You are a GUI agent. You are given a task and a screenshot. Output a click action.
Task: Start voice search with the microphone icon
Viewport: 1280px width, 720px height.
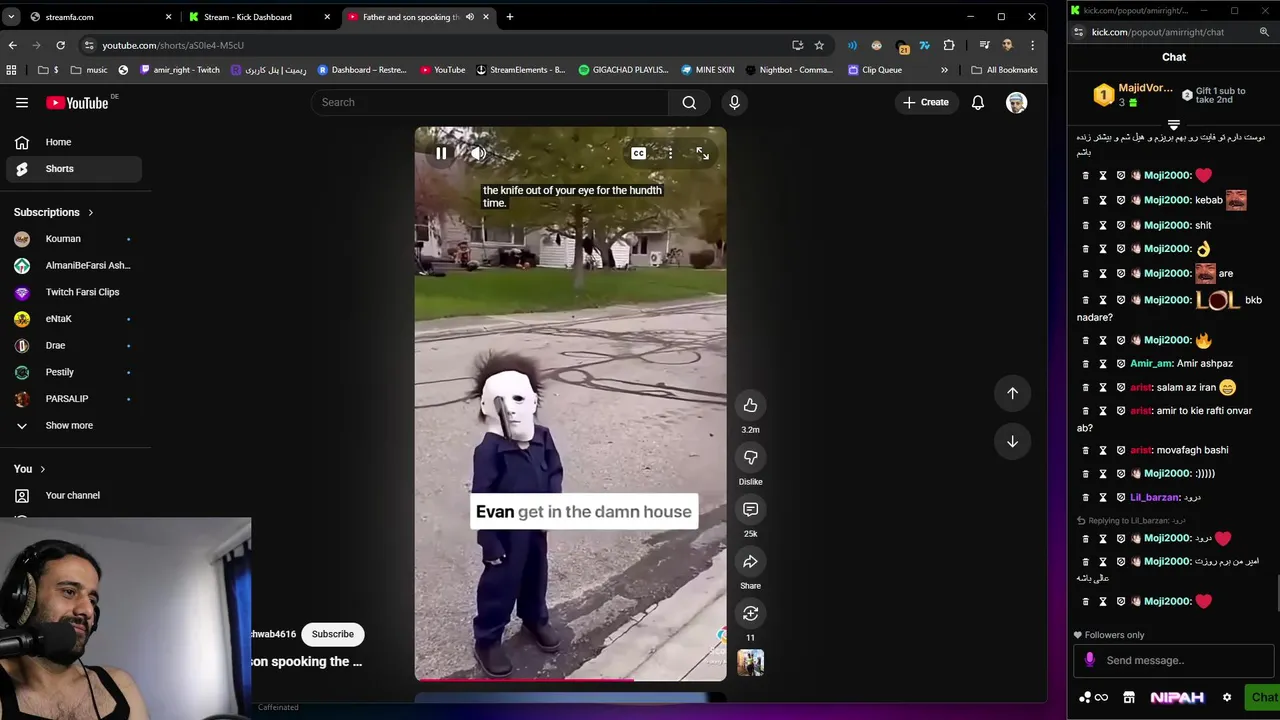(x=734, y=102)
